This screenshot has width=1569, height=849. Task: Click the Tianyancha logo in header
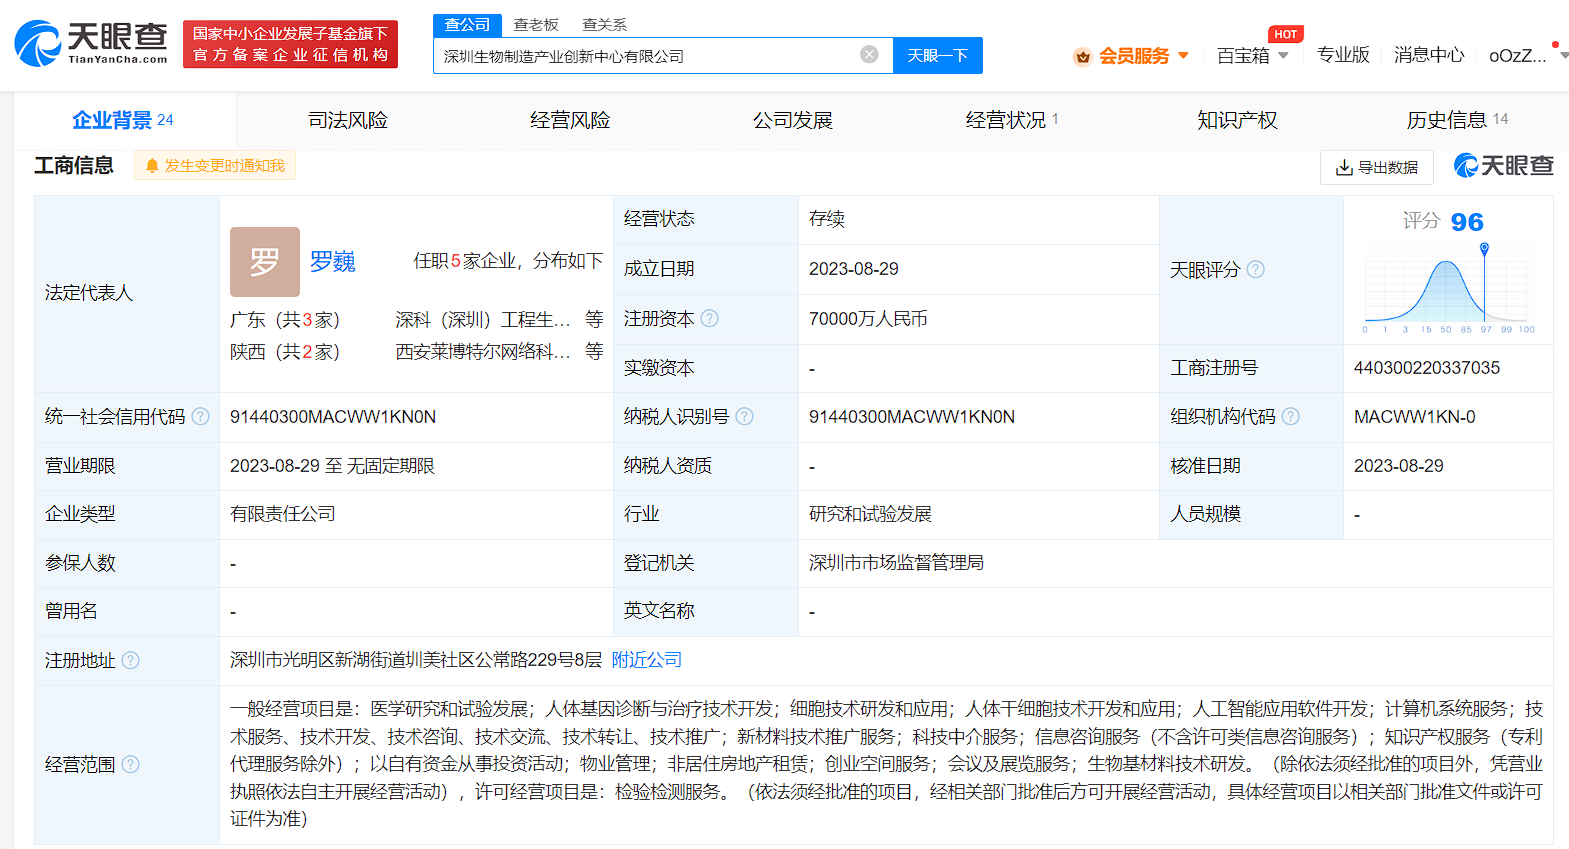point(91,43)
